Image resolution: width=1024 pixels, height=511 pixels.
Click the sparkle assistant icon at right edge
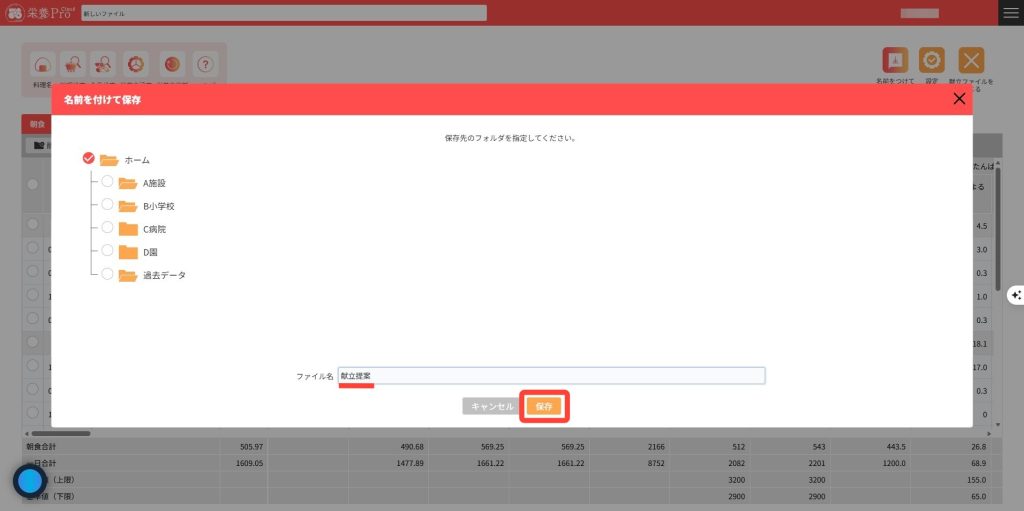pyautogui.click(x=1015, y=295)
